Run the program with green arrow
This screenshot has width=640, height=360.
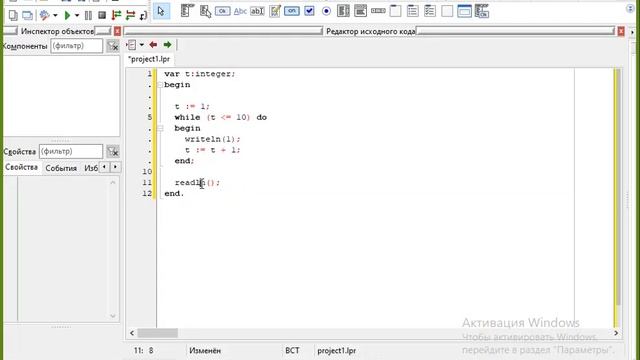coord(67,16)
